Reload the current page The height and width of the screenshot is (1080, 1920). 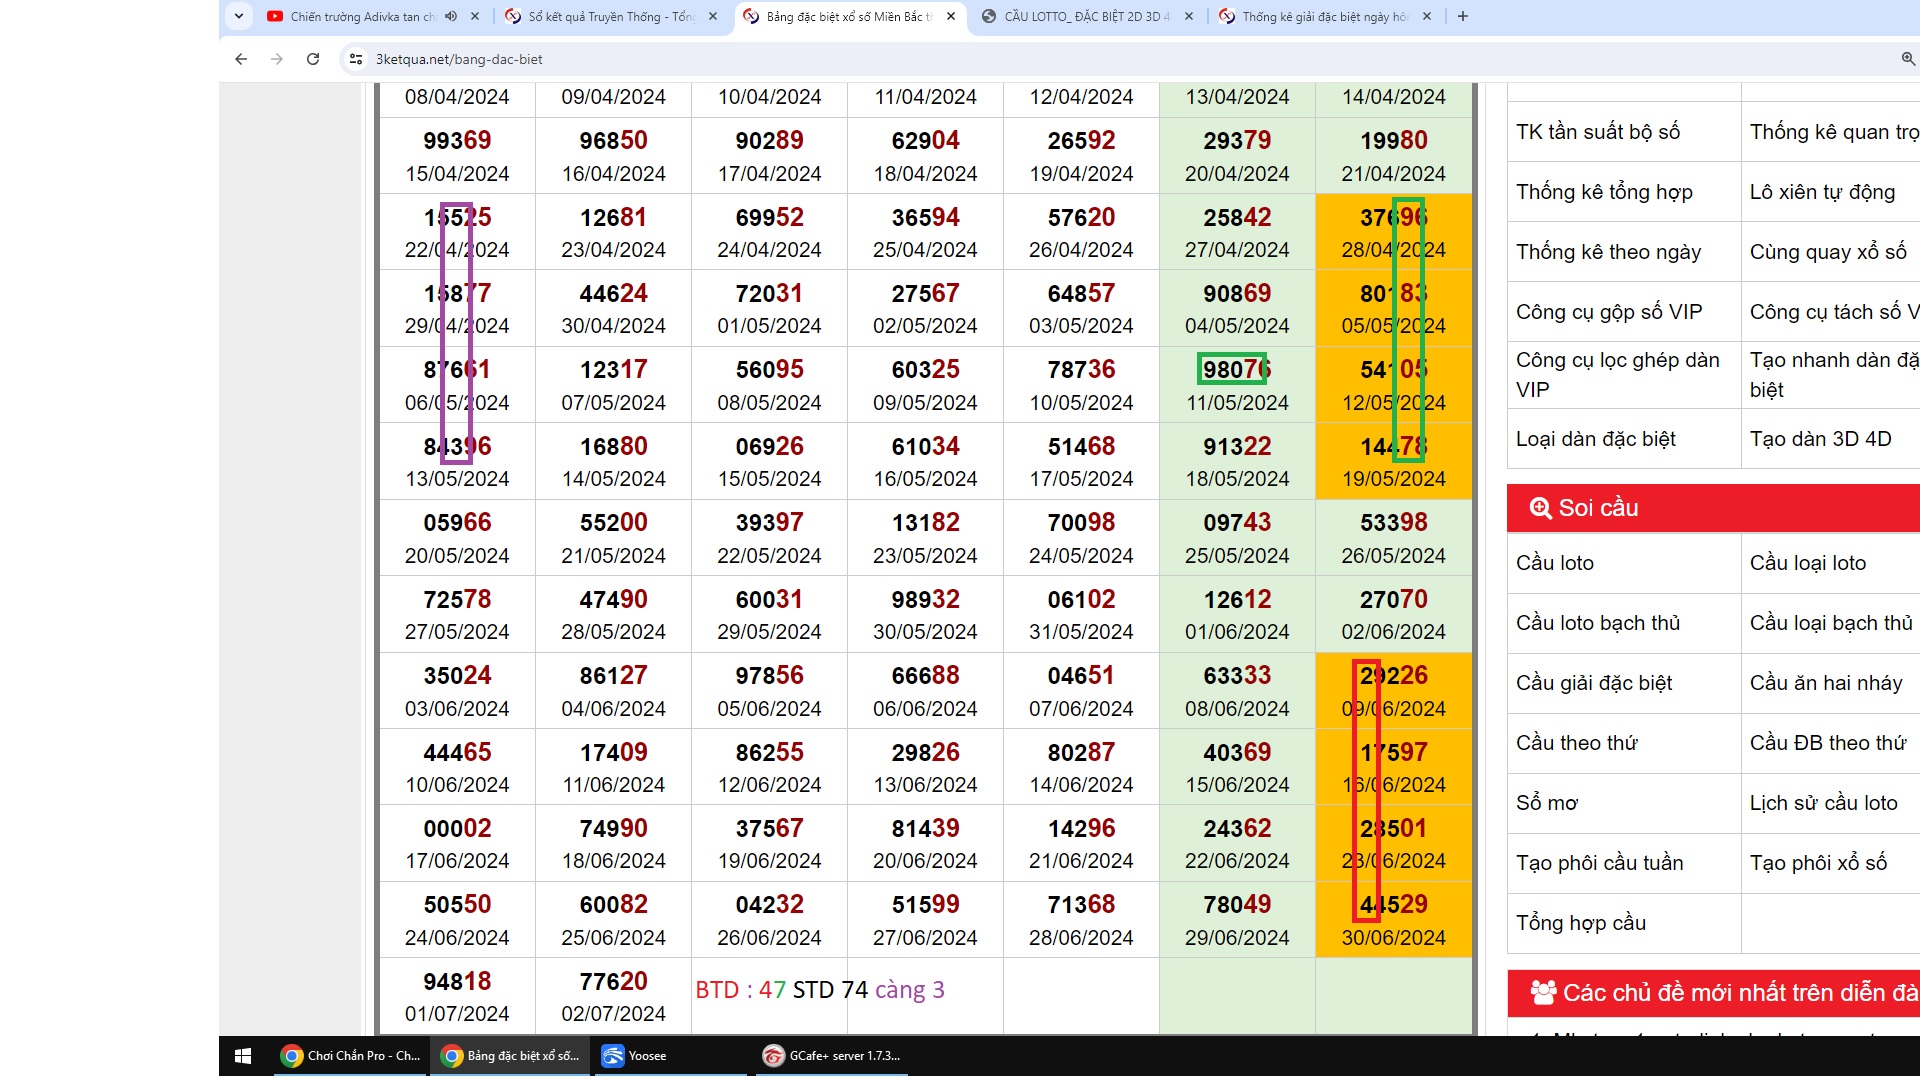pyautogui.click(x=313, y=59)
